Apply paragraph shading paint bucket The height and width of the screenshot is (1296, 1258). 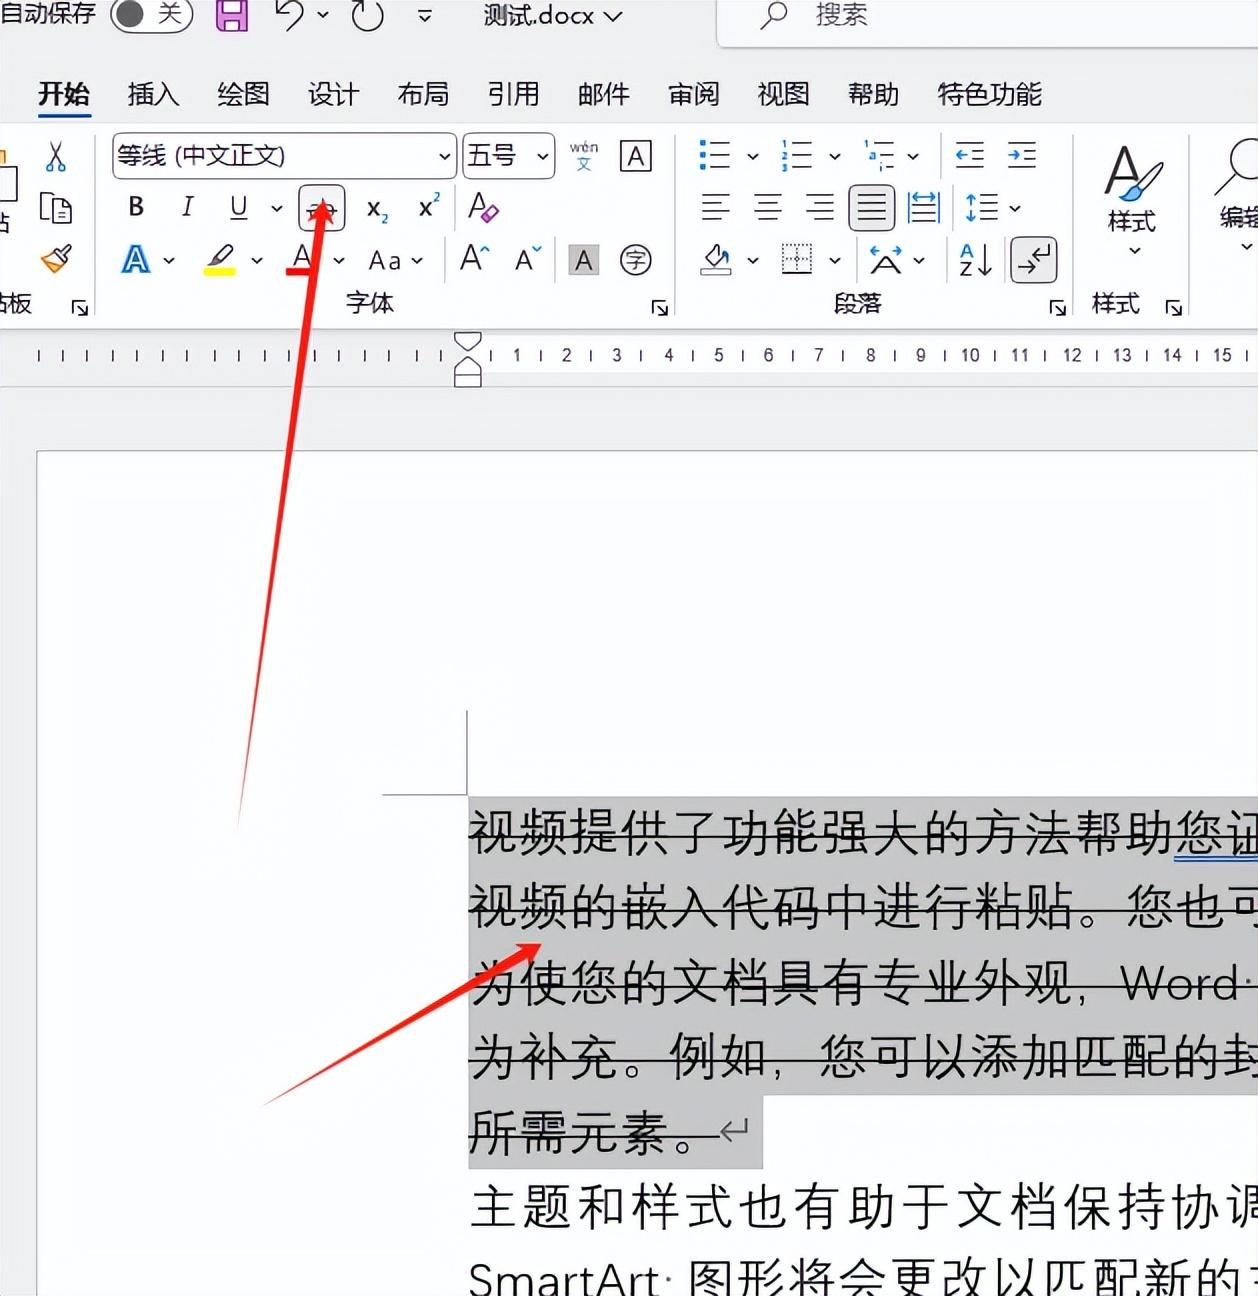click(x=716, y=260)
